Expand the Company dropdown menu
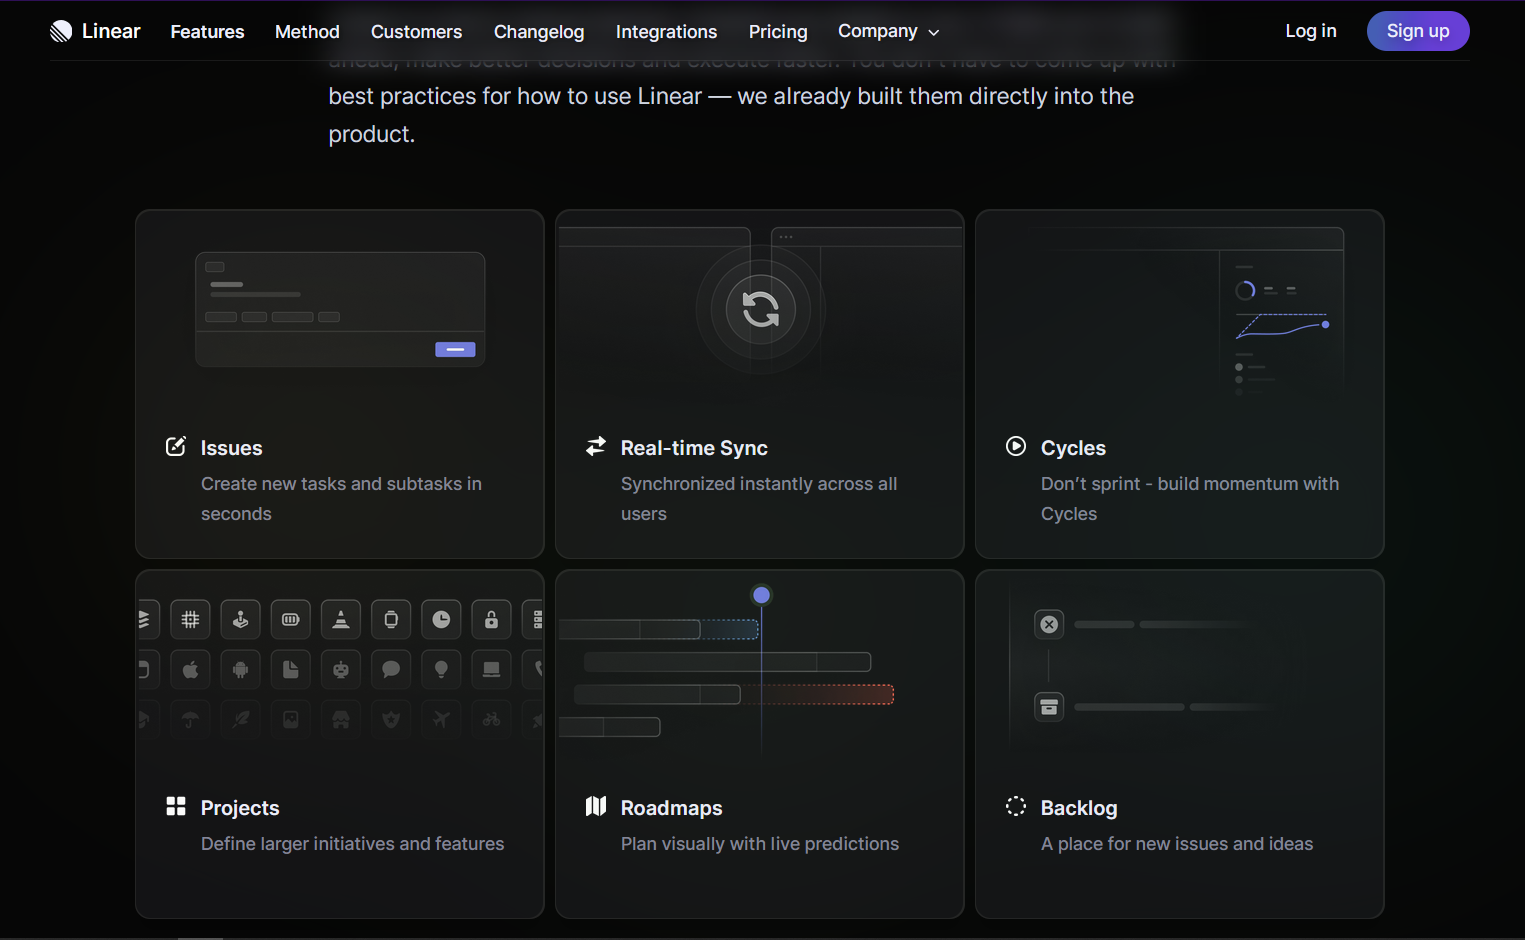 [889, 32]
